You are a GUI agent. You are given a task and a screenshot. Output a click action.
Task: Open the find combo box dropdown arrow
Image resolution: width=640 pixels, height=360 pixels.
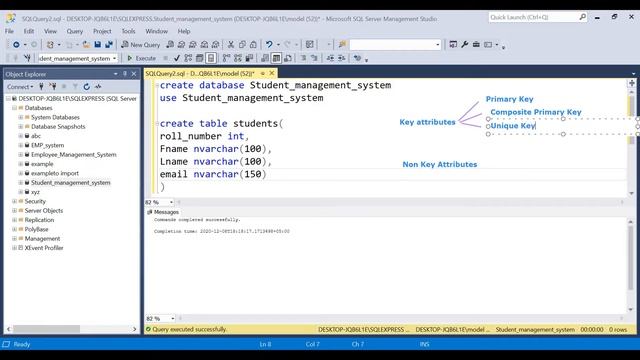pos(438,44)
